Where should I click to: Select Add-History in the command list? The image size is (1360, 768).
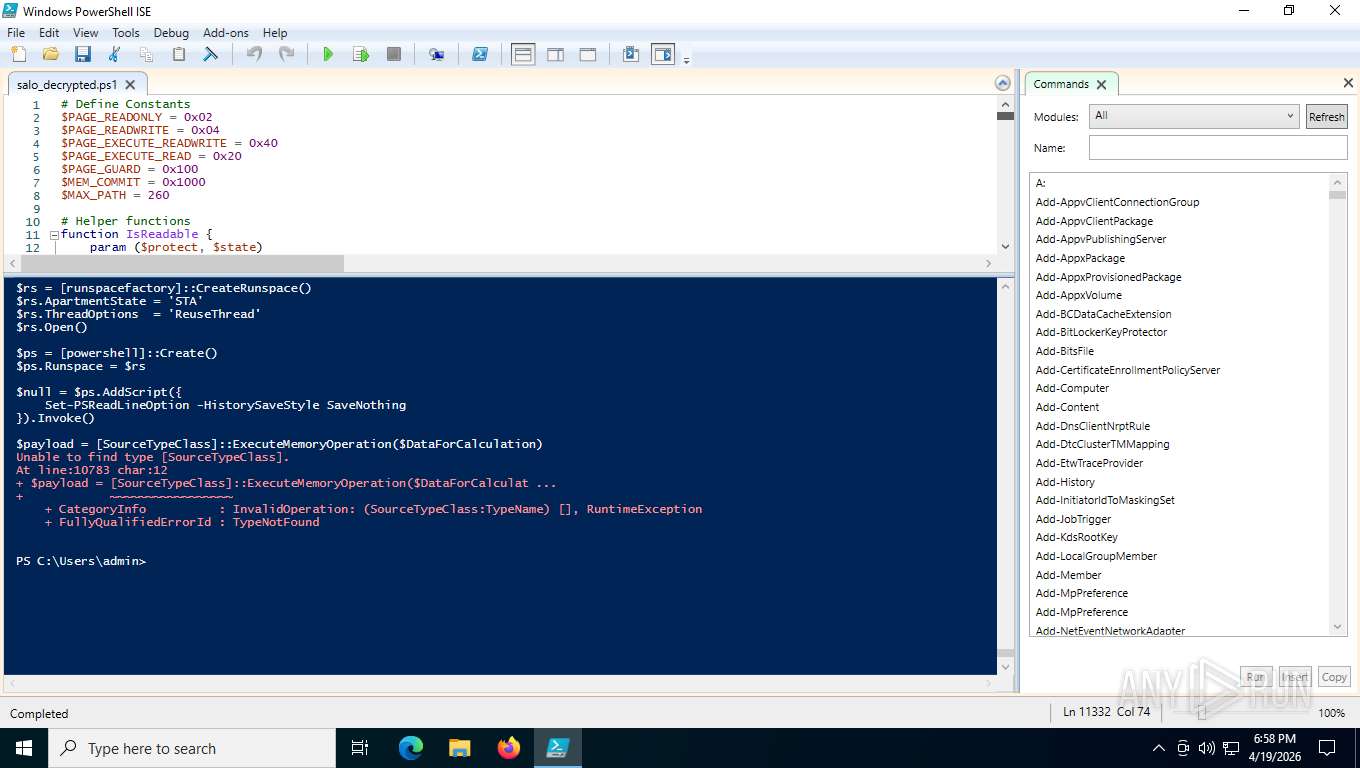(1066, 482)
